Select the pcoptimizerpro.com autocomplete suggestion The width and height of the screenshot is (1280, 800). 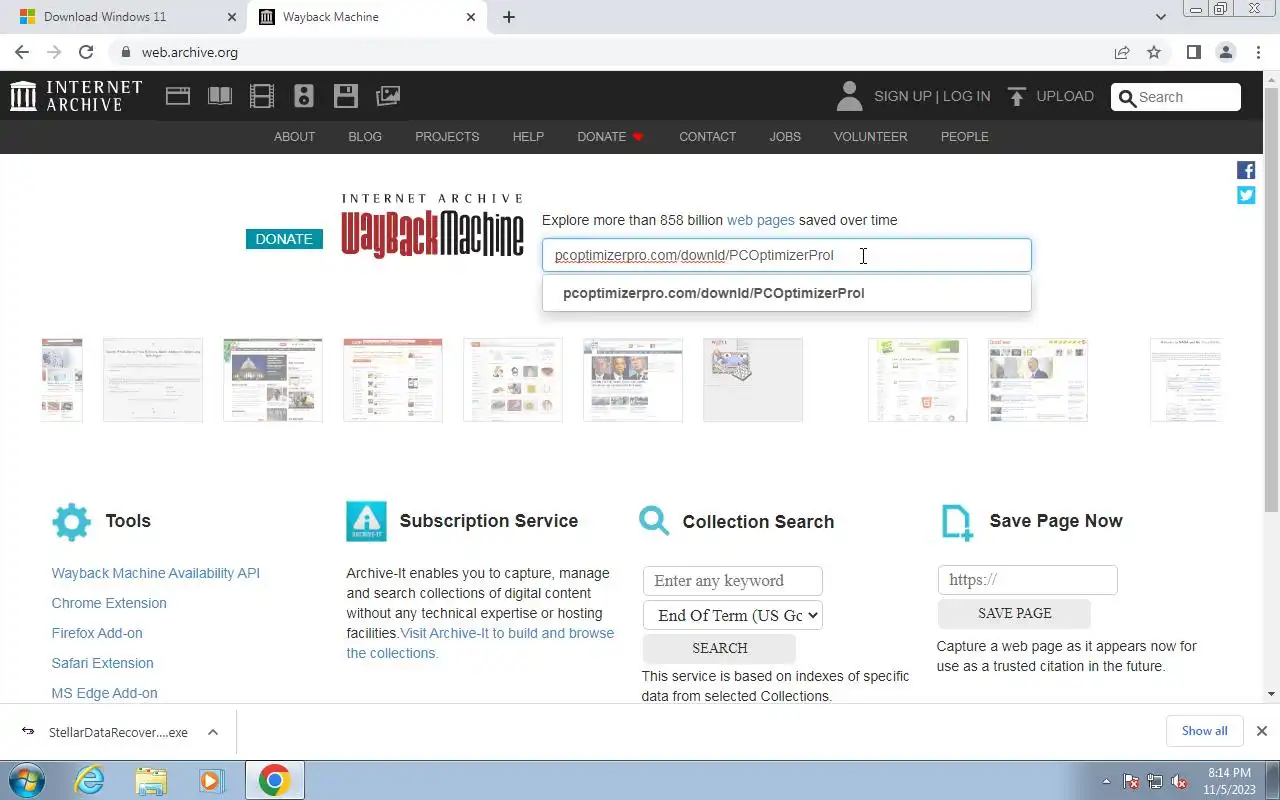coord(786,293)
